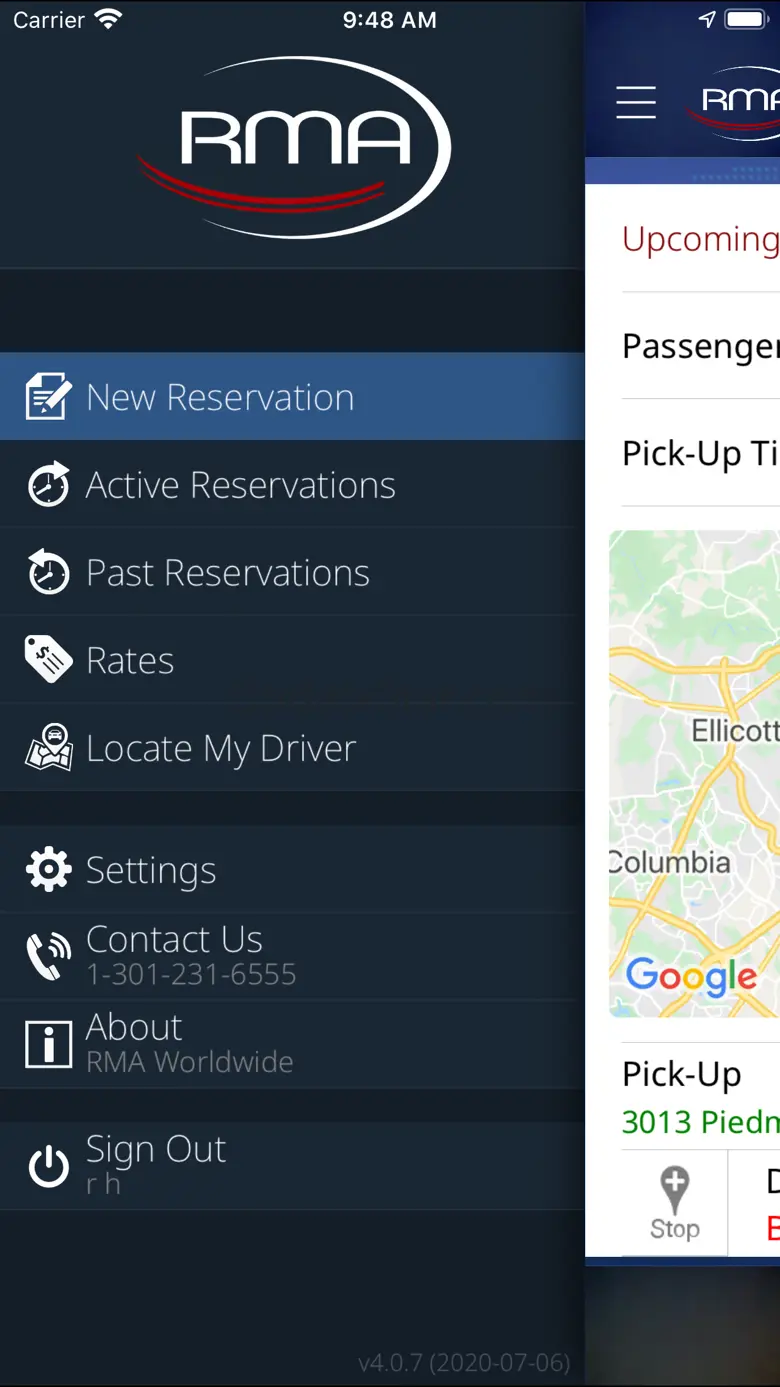This screenshot has width=780, height=1387.
Task: Tap the Rates price tag icon
Action: click(x=48, y=660)
